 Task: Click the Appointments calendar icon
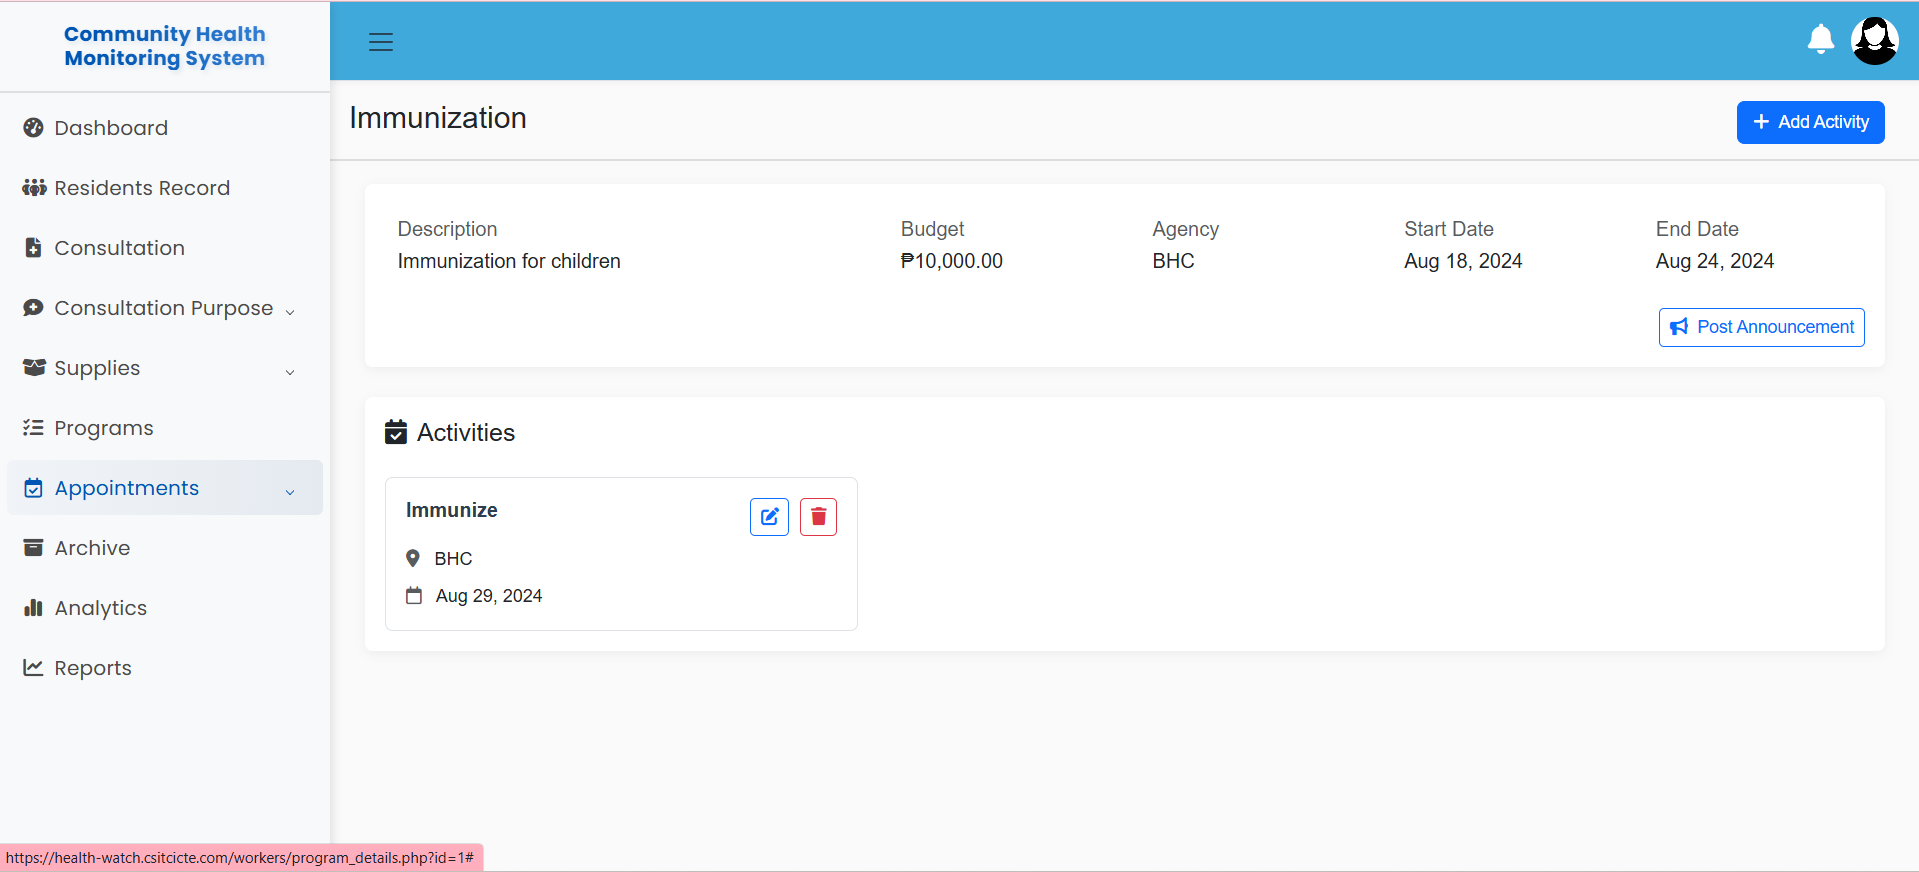pos(34,488)
